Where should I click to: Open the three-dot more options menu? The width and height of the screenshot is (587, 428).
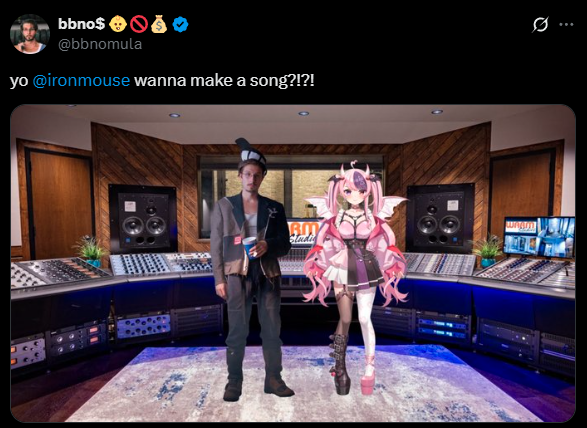point(566,25)
